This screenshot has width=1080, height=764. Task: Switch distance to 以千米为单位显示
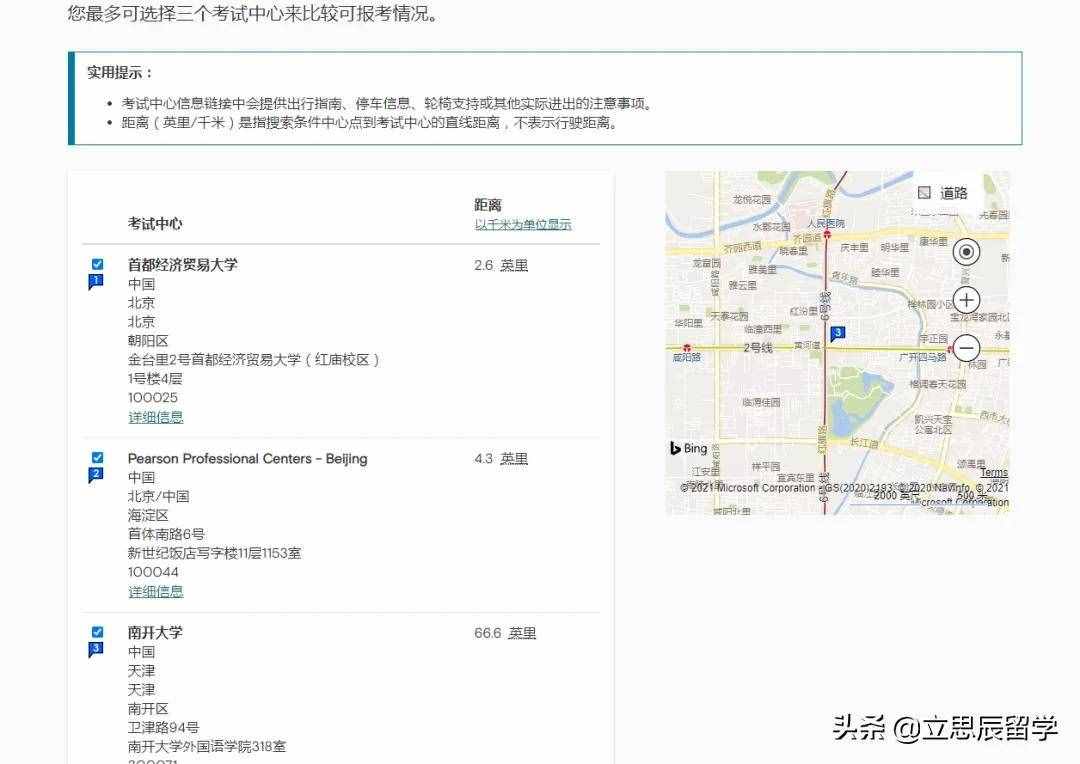523,225
